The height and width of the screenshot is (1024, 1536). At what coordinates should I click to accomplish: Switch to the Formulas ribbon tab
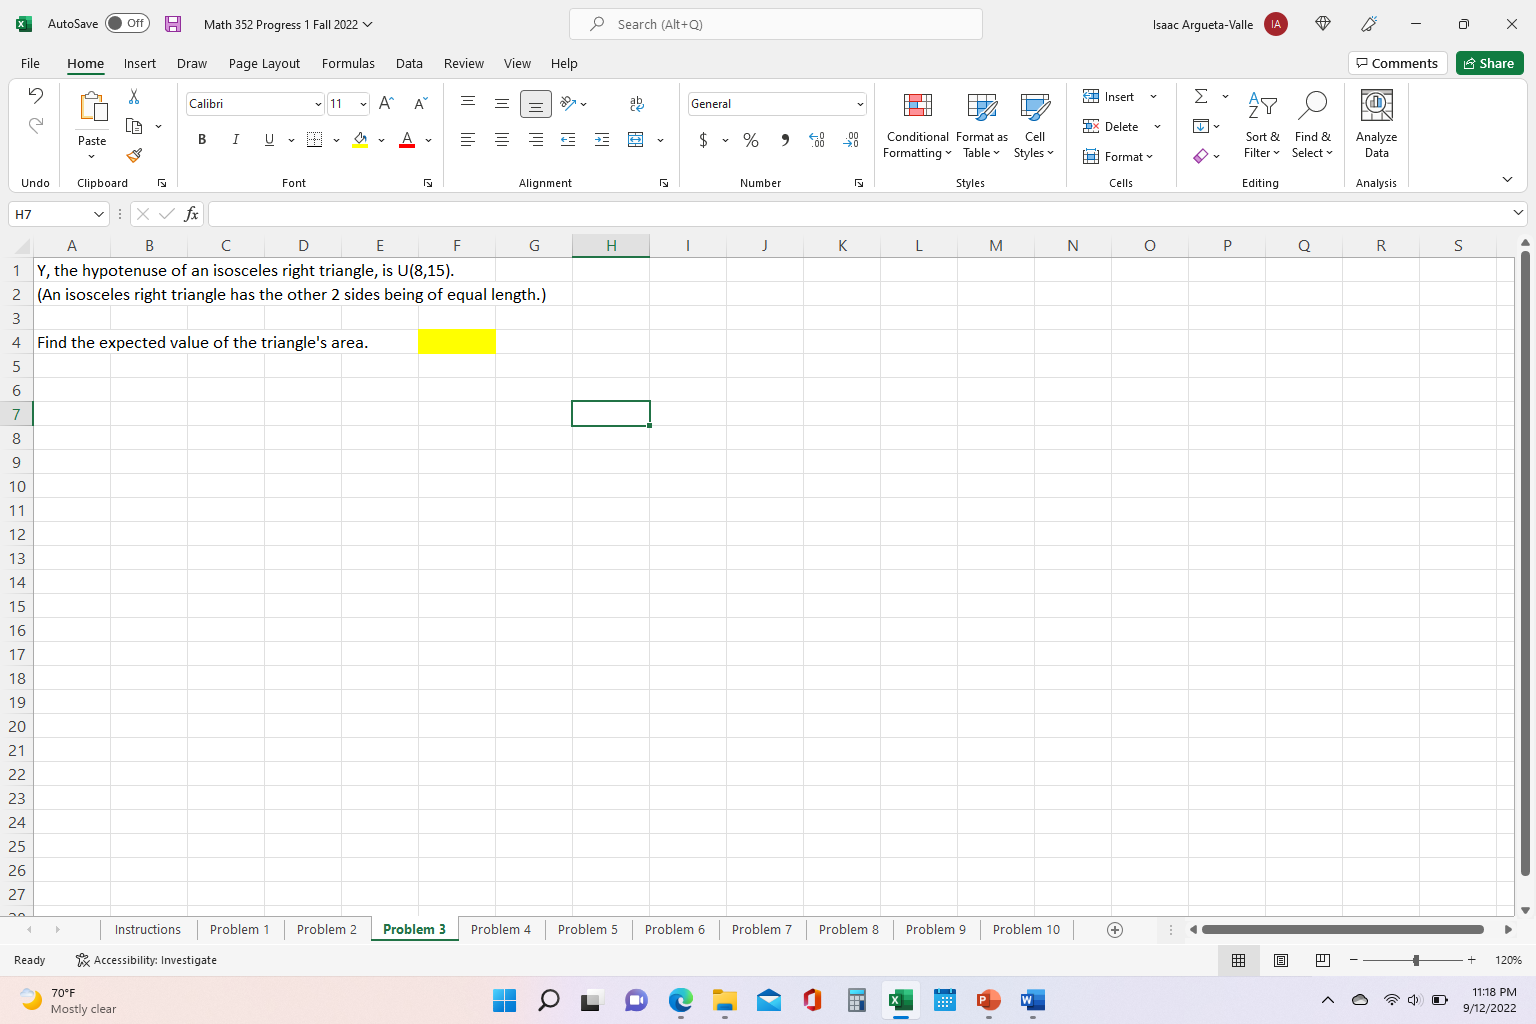(x=348, y=63)
